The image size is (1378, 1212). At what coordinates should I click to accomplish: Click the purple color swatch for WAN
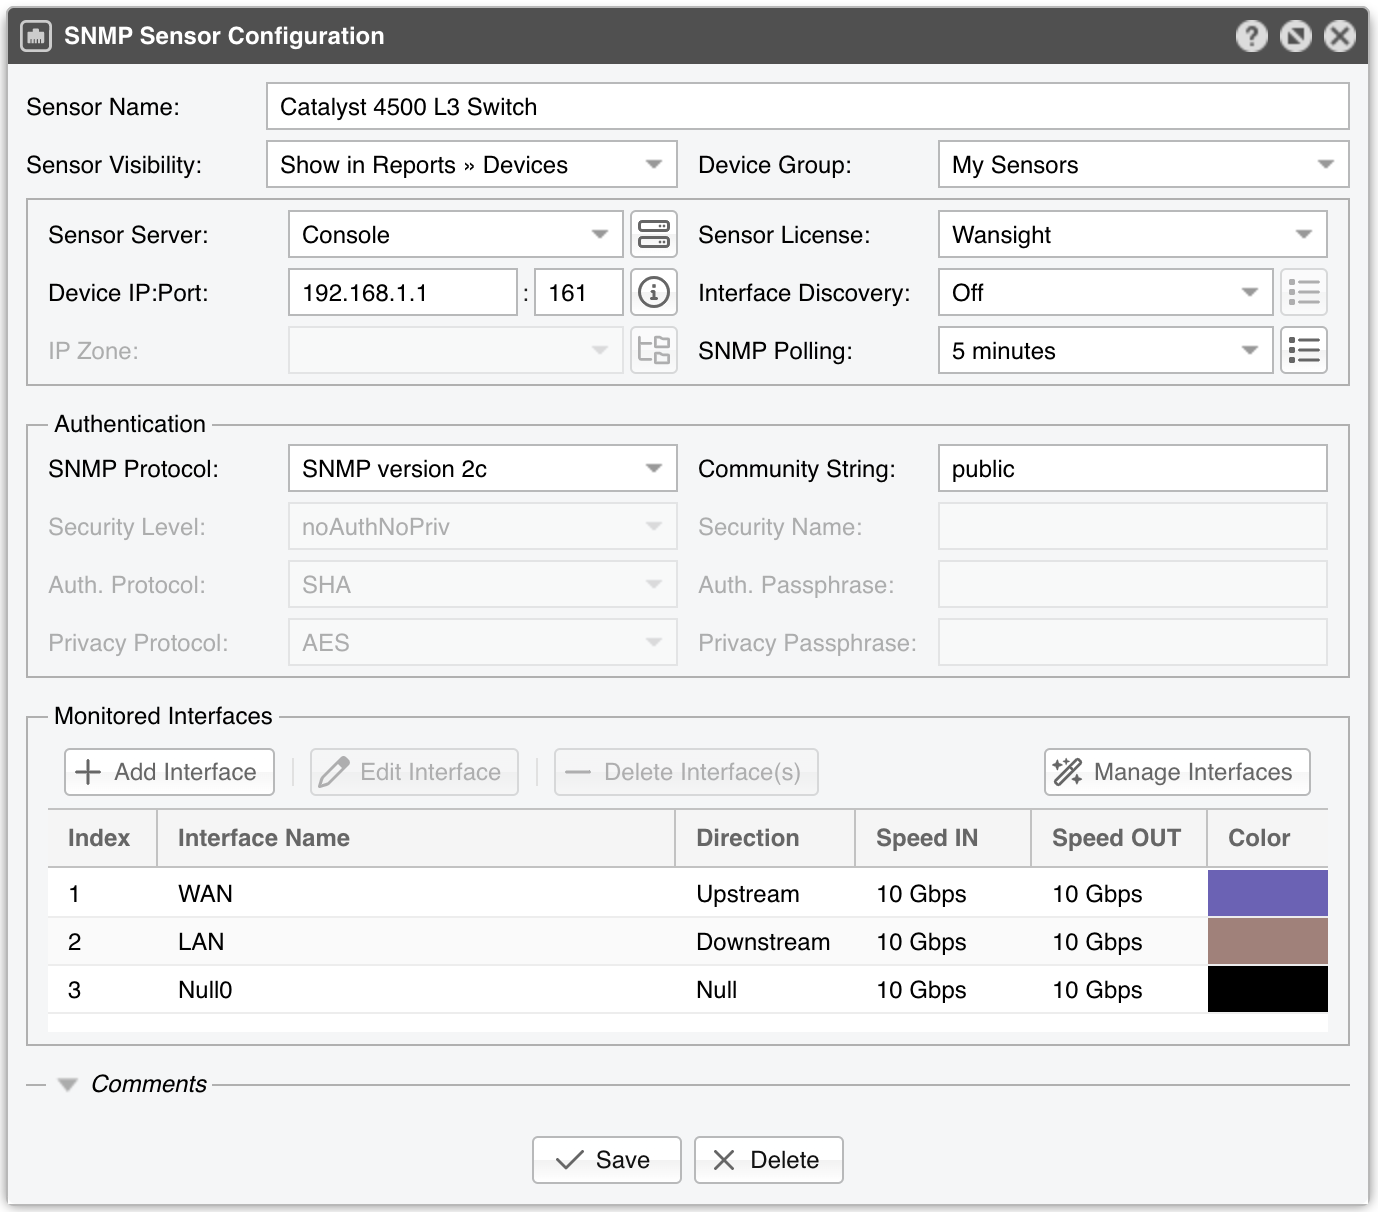coord(1267,894)
